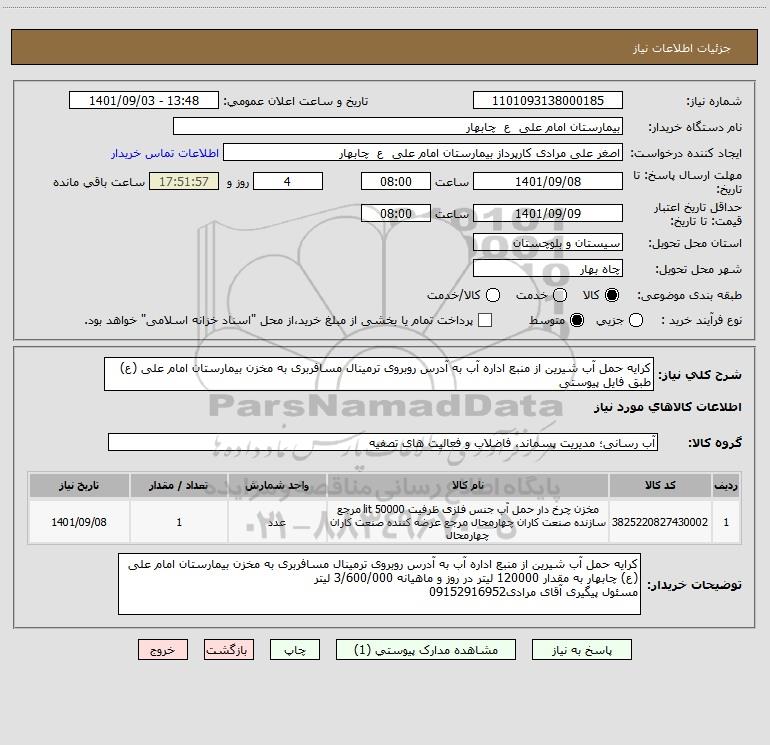Click the need number field 1101093138000185
The height and width of the screenshot is (745, 770).
click(x=548, y=101)
